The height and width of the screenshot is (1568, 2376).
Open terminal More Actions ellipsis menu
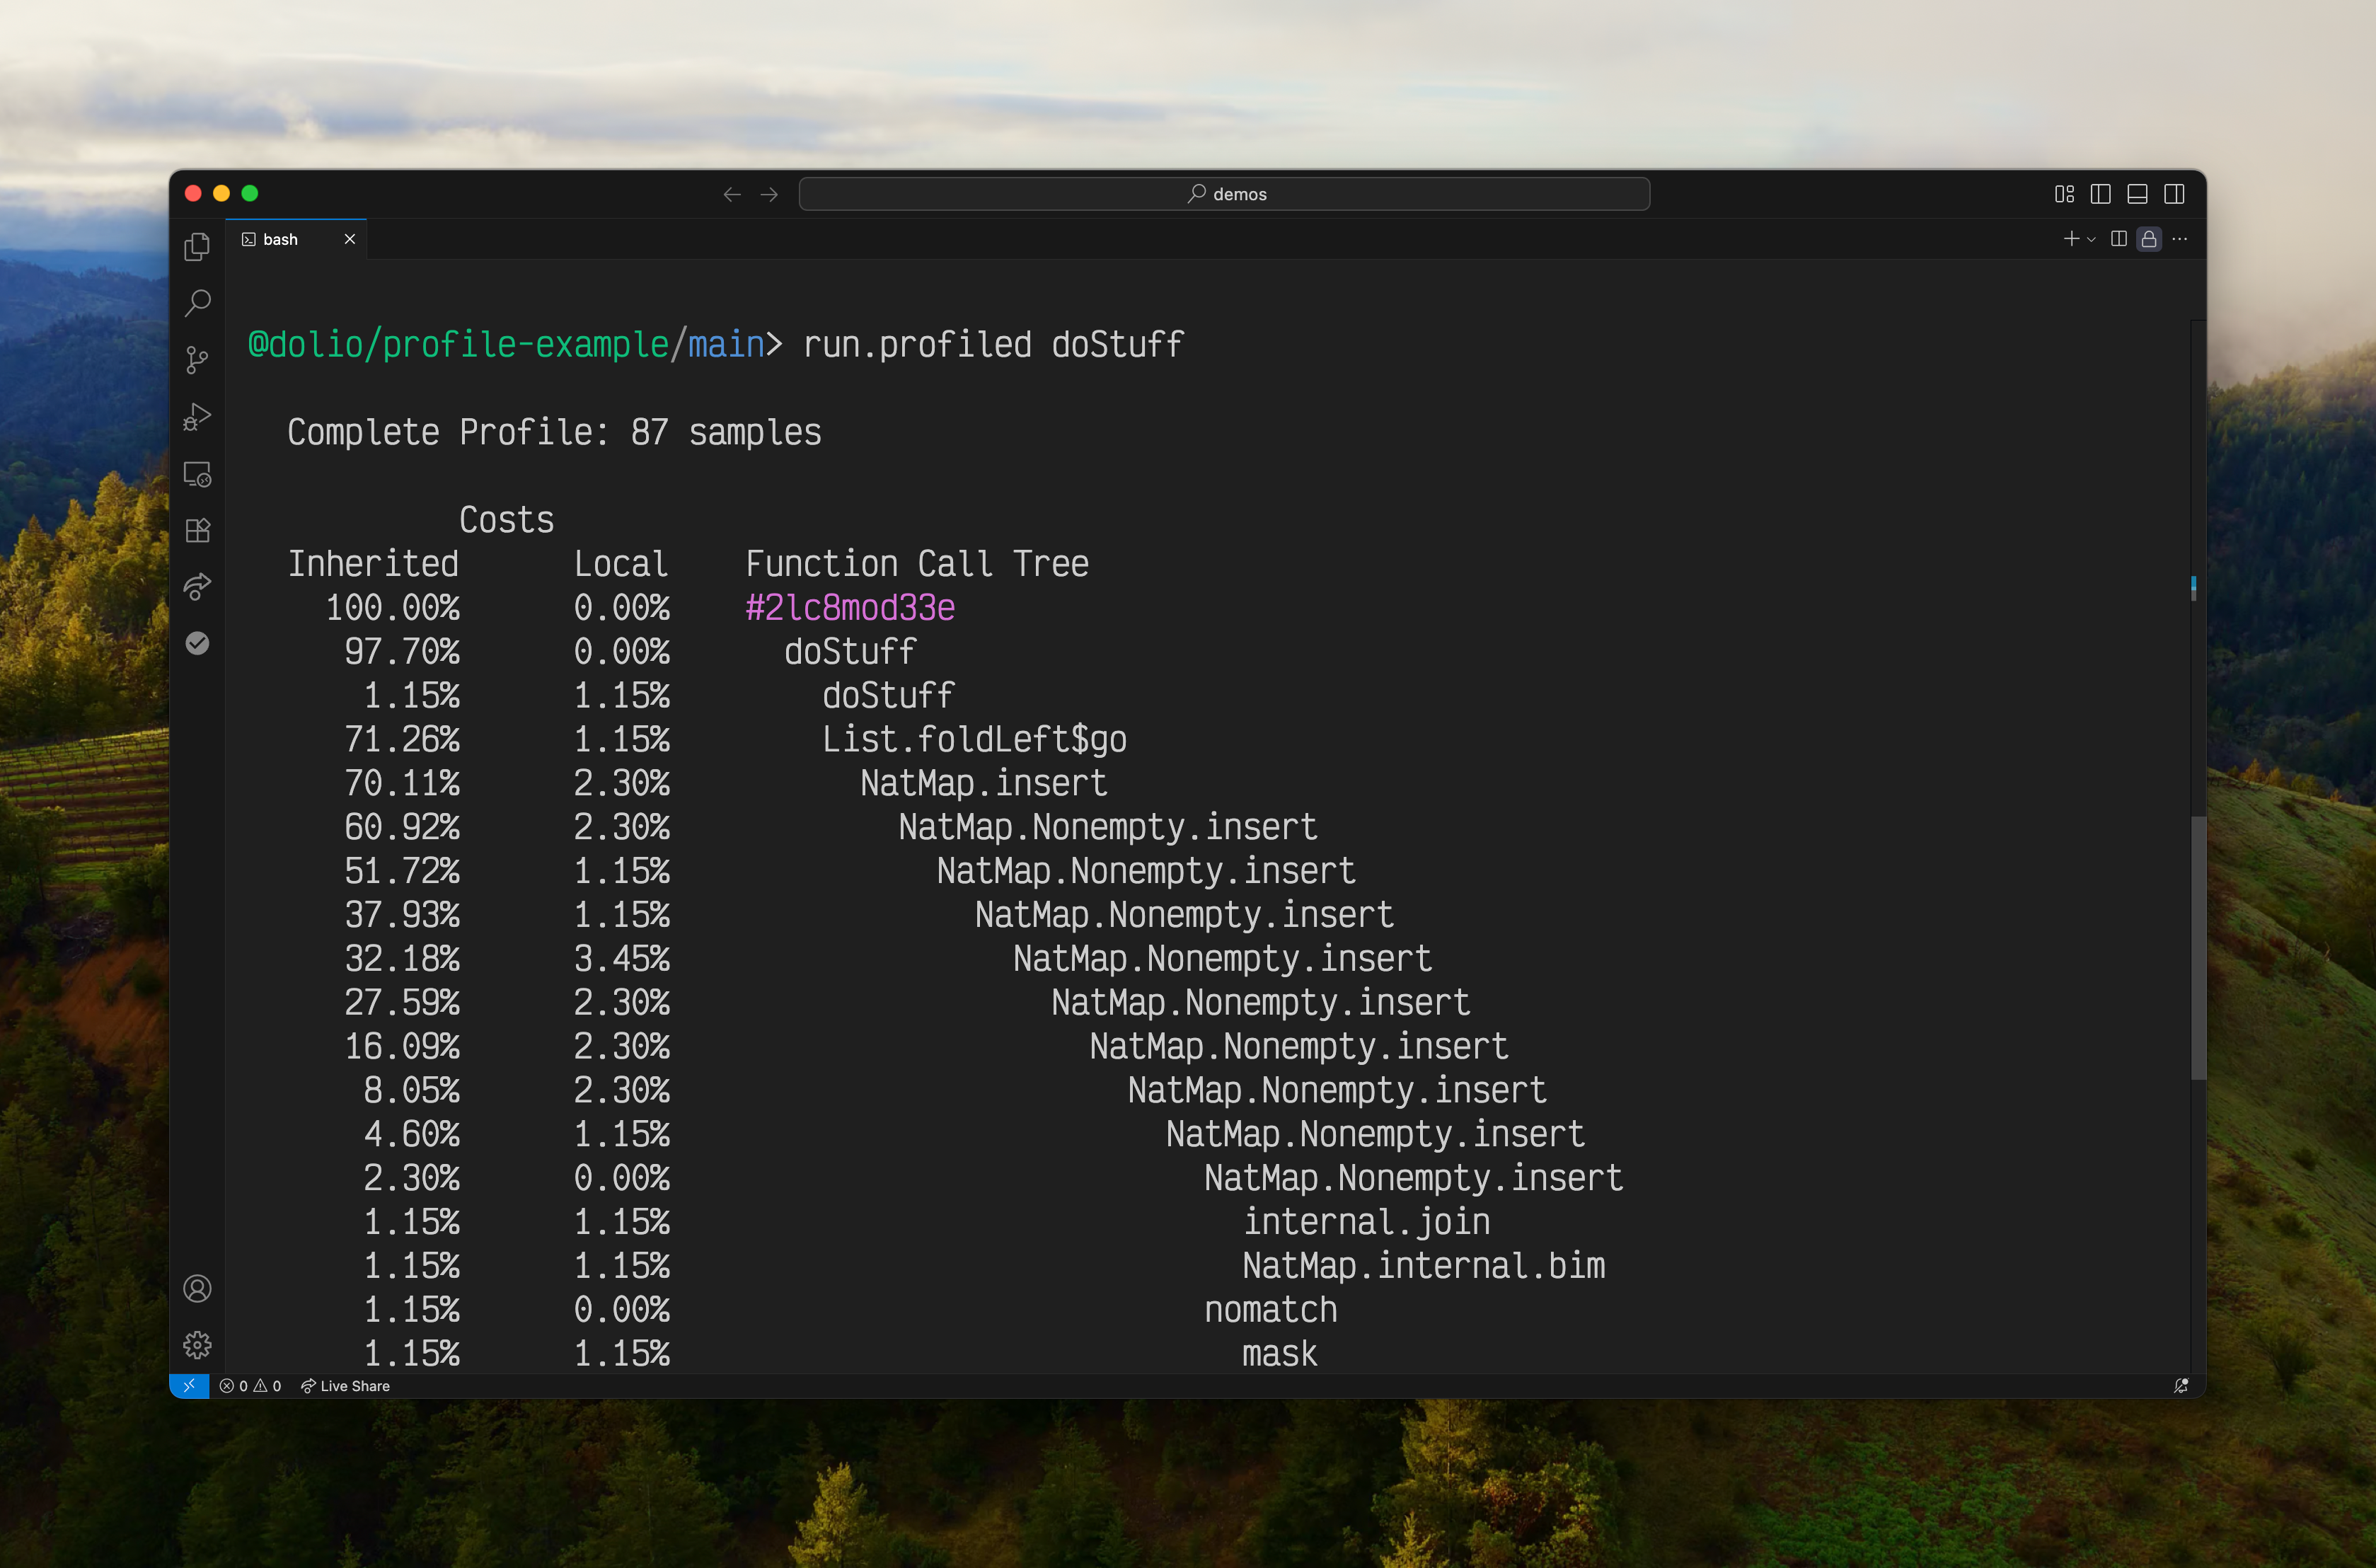[x=2181, y=239]
